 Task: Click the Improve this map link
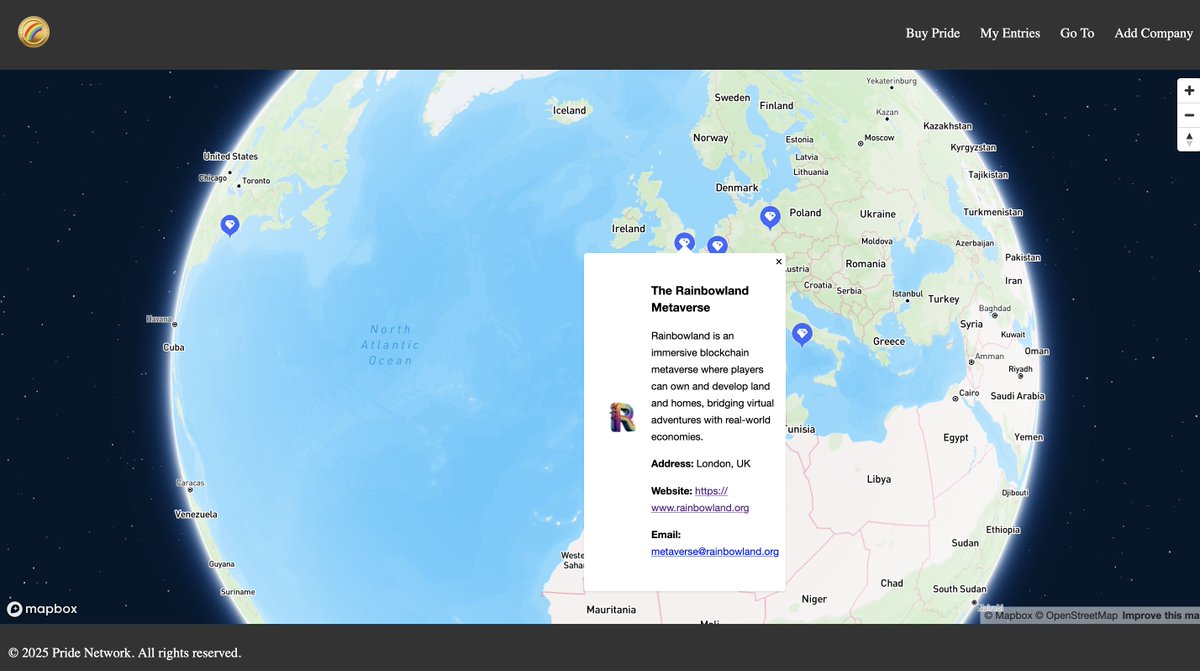[1163, 615]
